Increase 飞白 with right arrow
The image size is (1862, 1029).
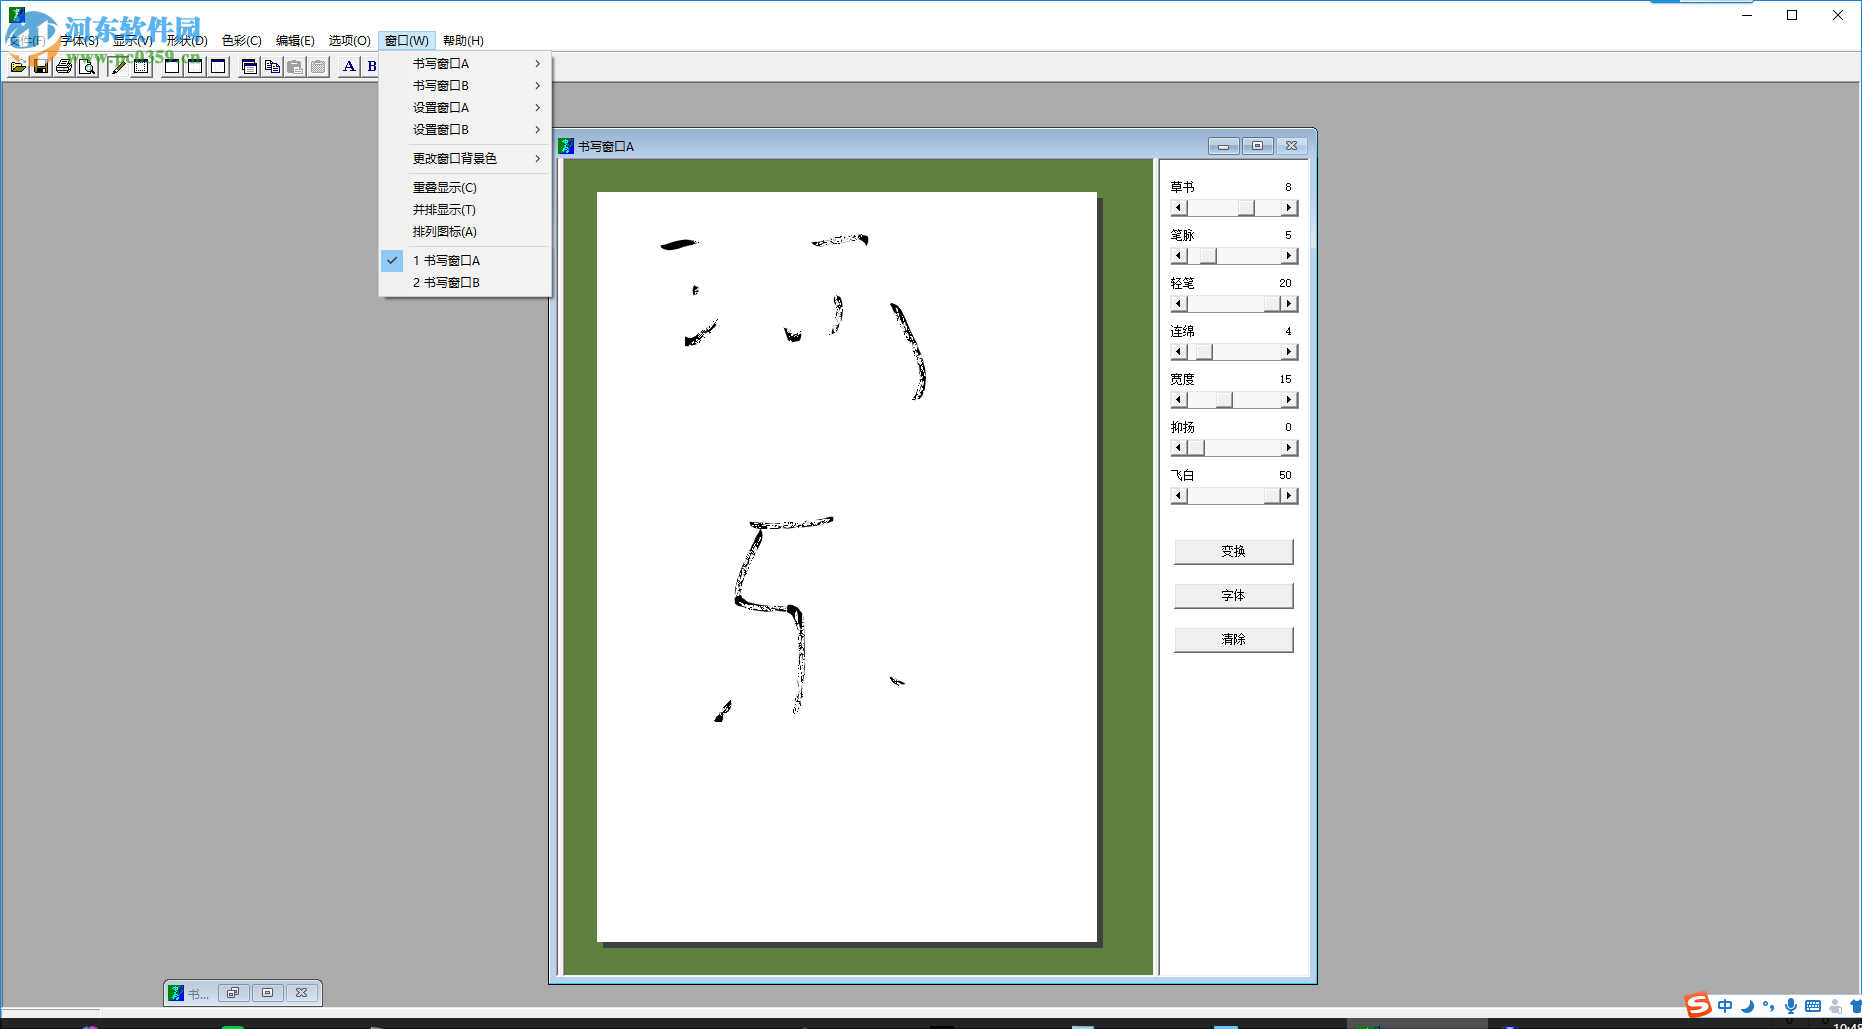tap(1289, 496)
